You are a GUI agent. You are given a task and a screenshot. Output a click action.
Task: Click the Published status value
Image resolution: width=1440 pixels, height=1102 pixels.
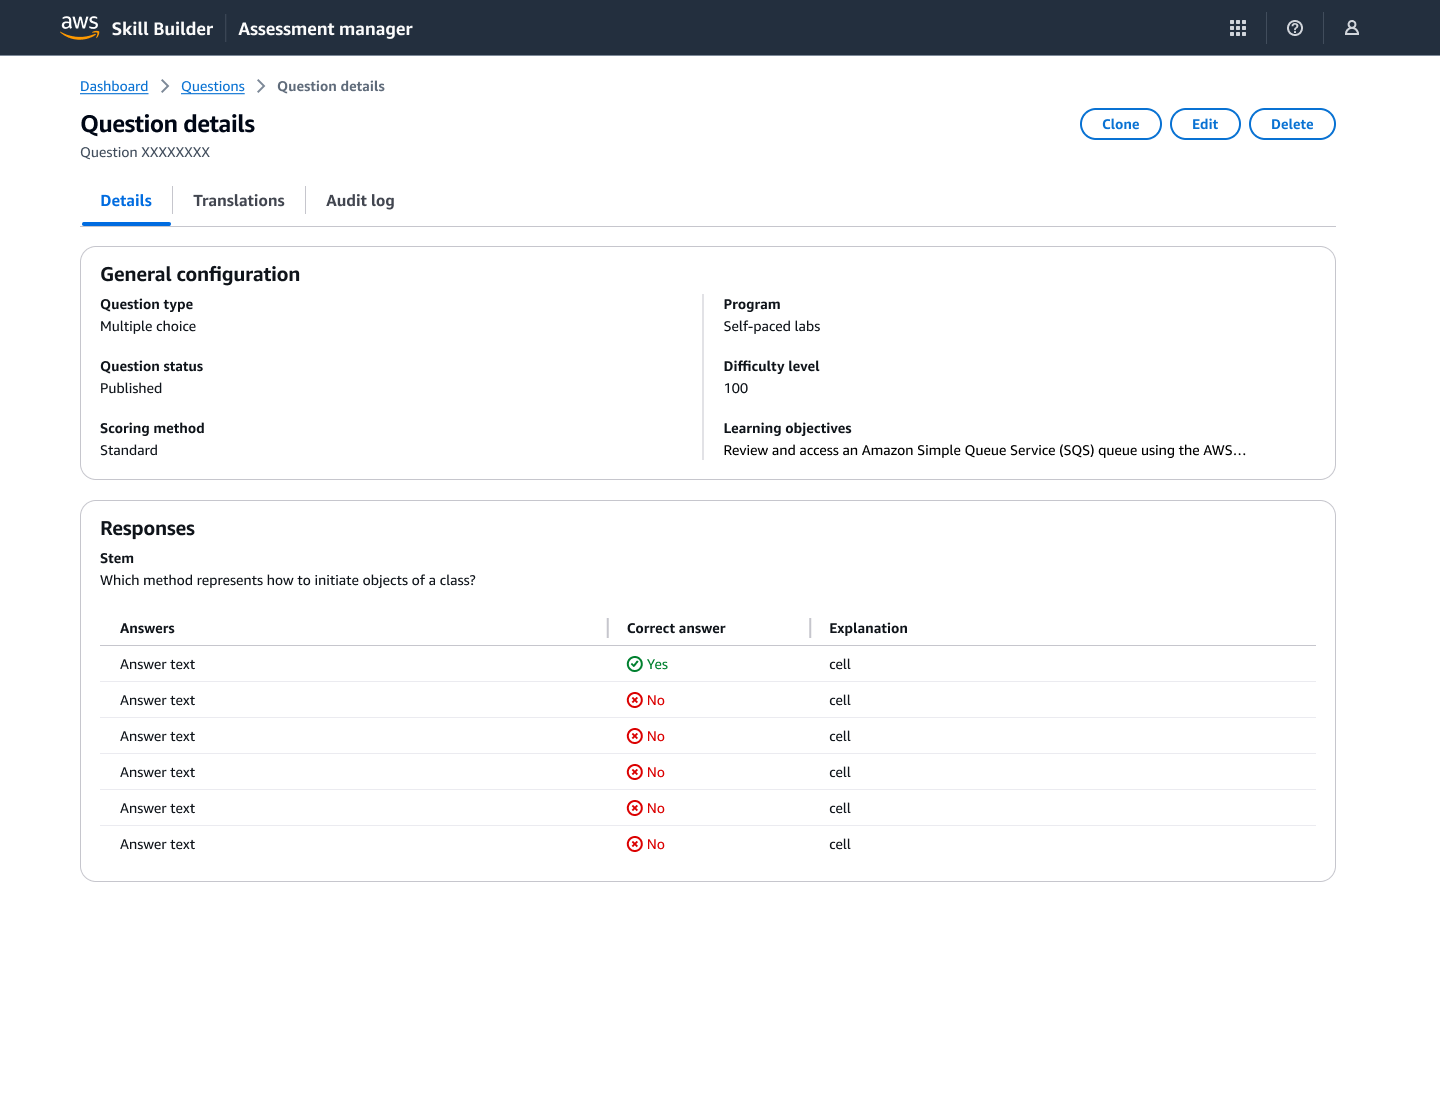tap(131, 388)
